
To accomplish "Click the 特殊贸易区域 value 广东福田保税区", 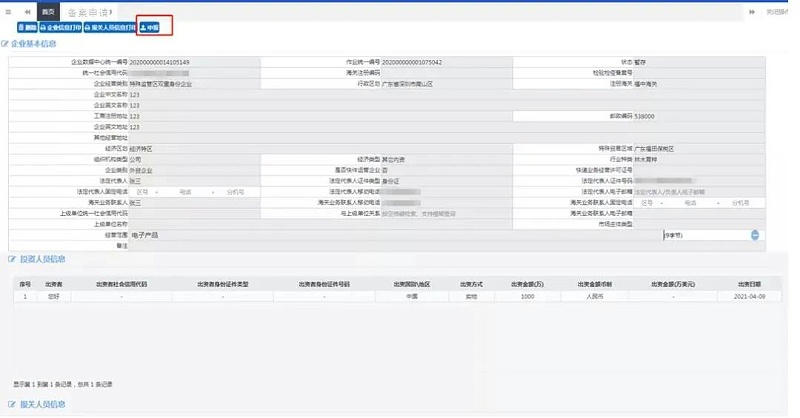I will click(654, 149).
